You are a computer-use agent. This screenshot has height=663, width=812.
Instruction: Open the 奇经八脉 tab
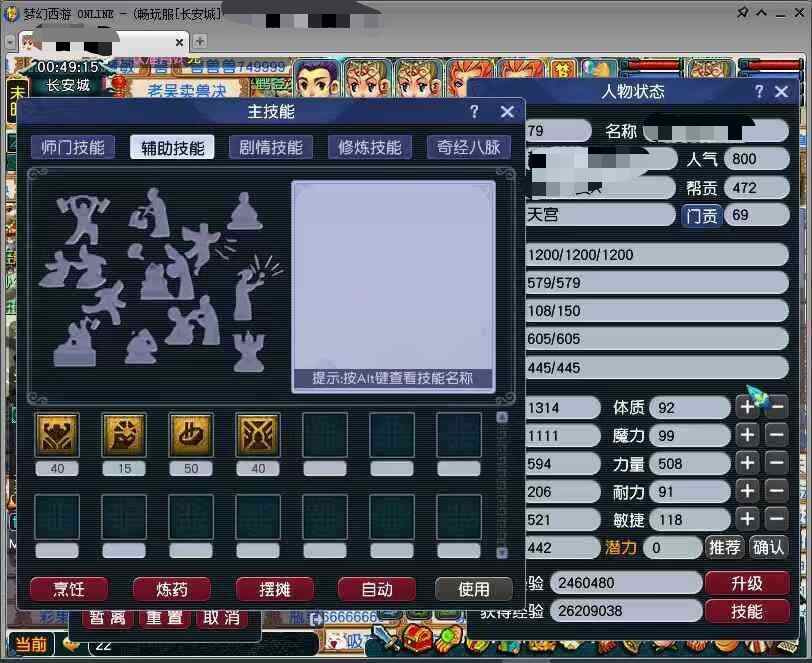(x=469, y=148)
